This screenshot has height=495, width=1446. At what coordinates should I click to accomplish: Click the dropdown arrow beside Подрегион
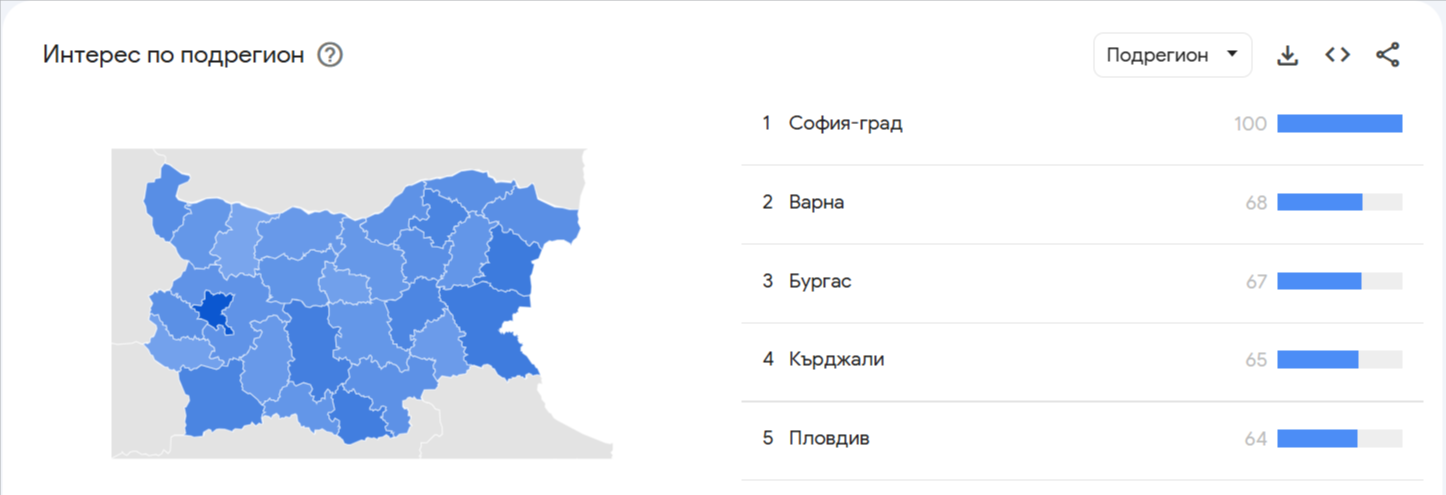(1232, 54)
